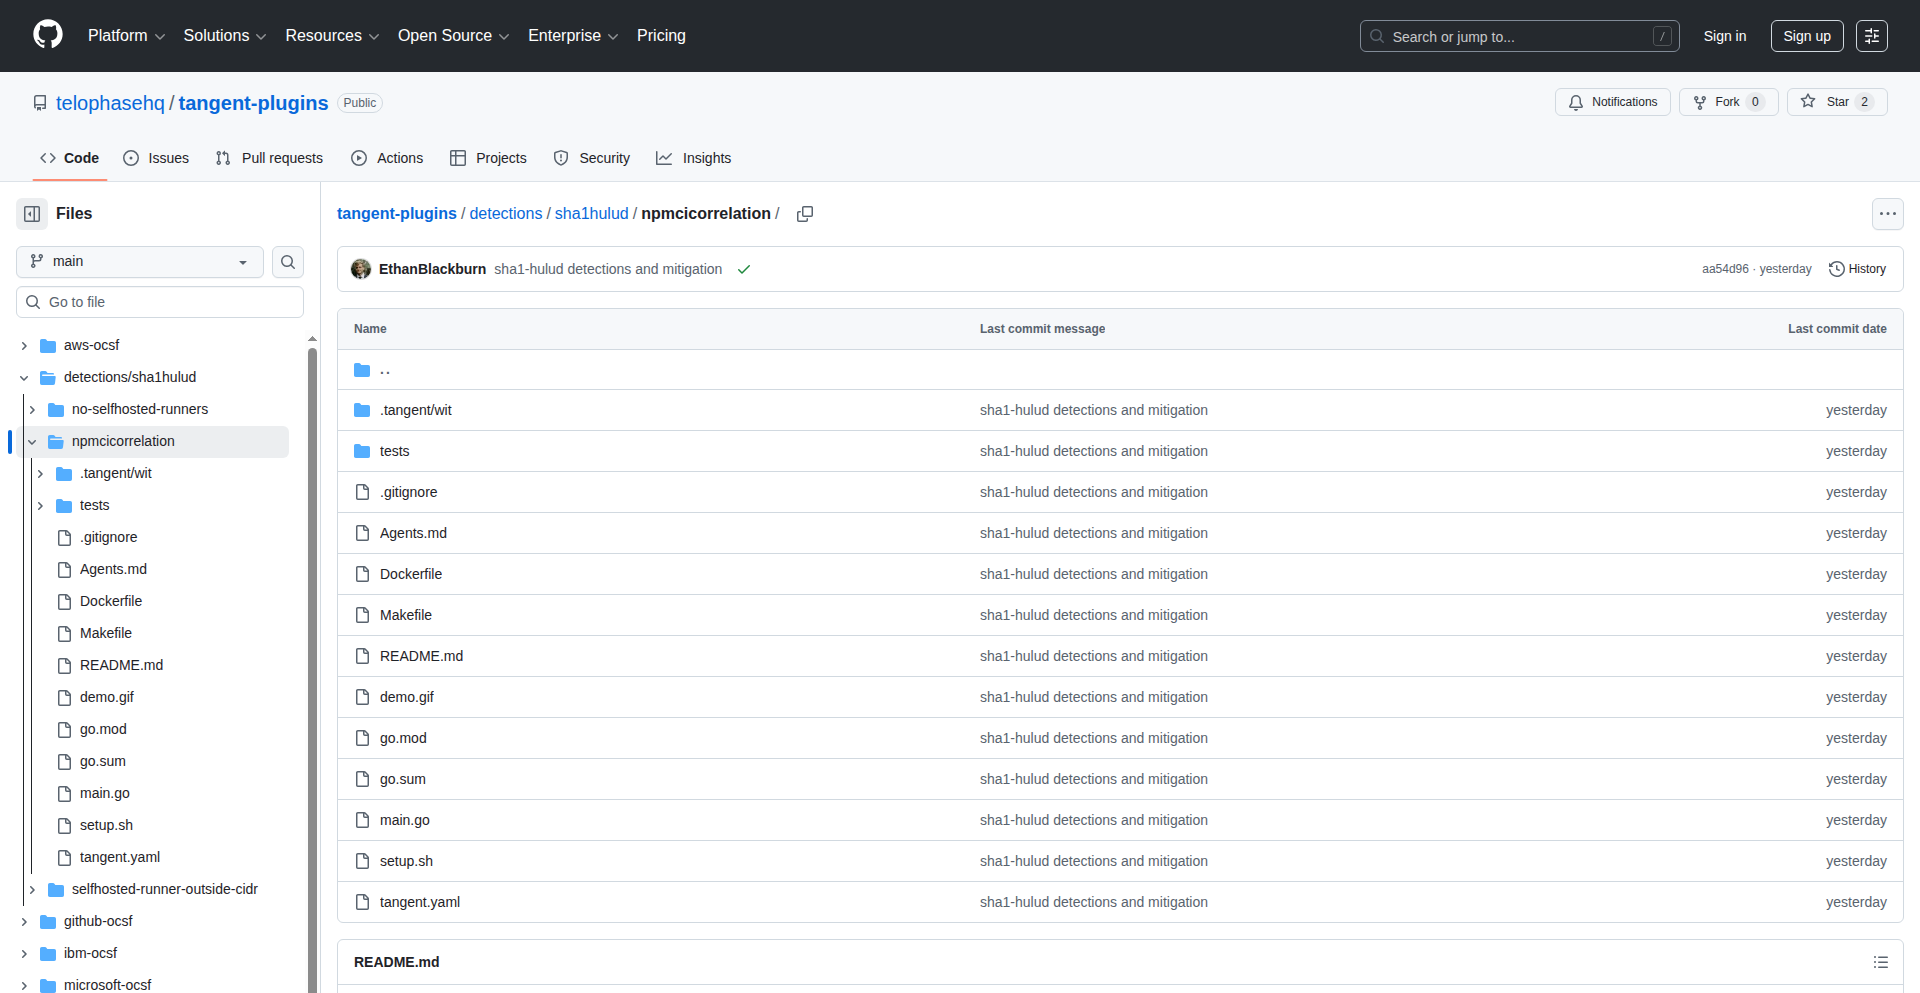Star the tangent-plugins repository

(x=1836, y=101)
